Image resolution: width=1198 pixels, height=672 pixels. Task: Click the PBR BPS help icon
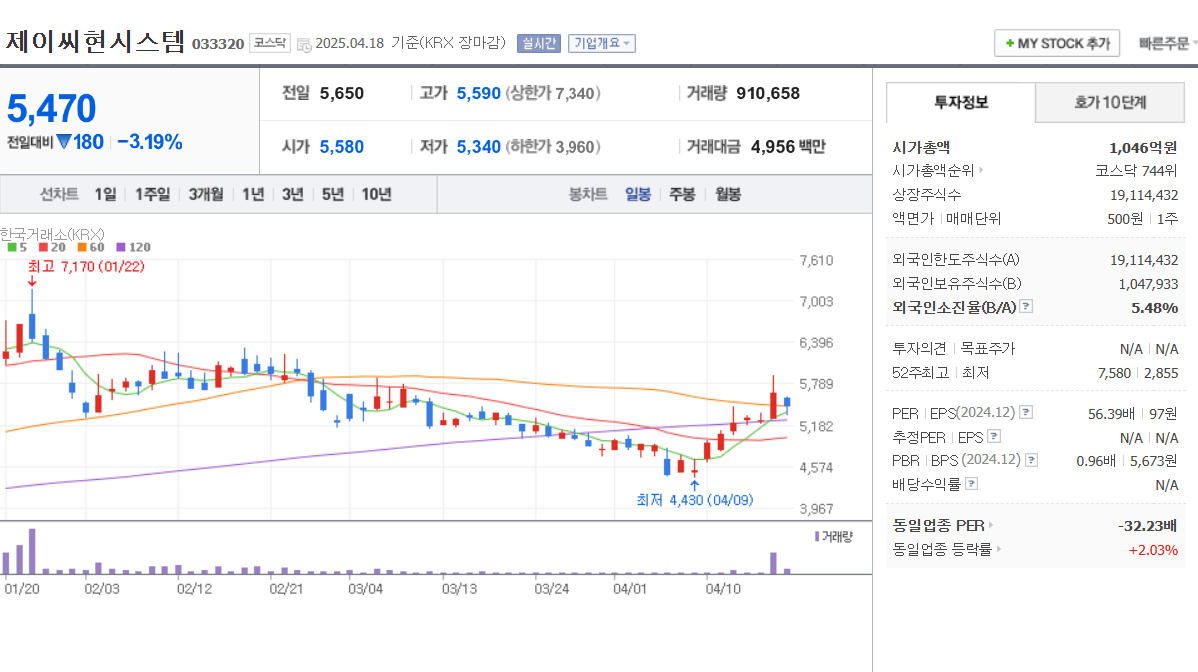[1031, 460]
